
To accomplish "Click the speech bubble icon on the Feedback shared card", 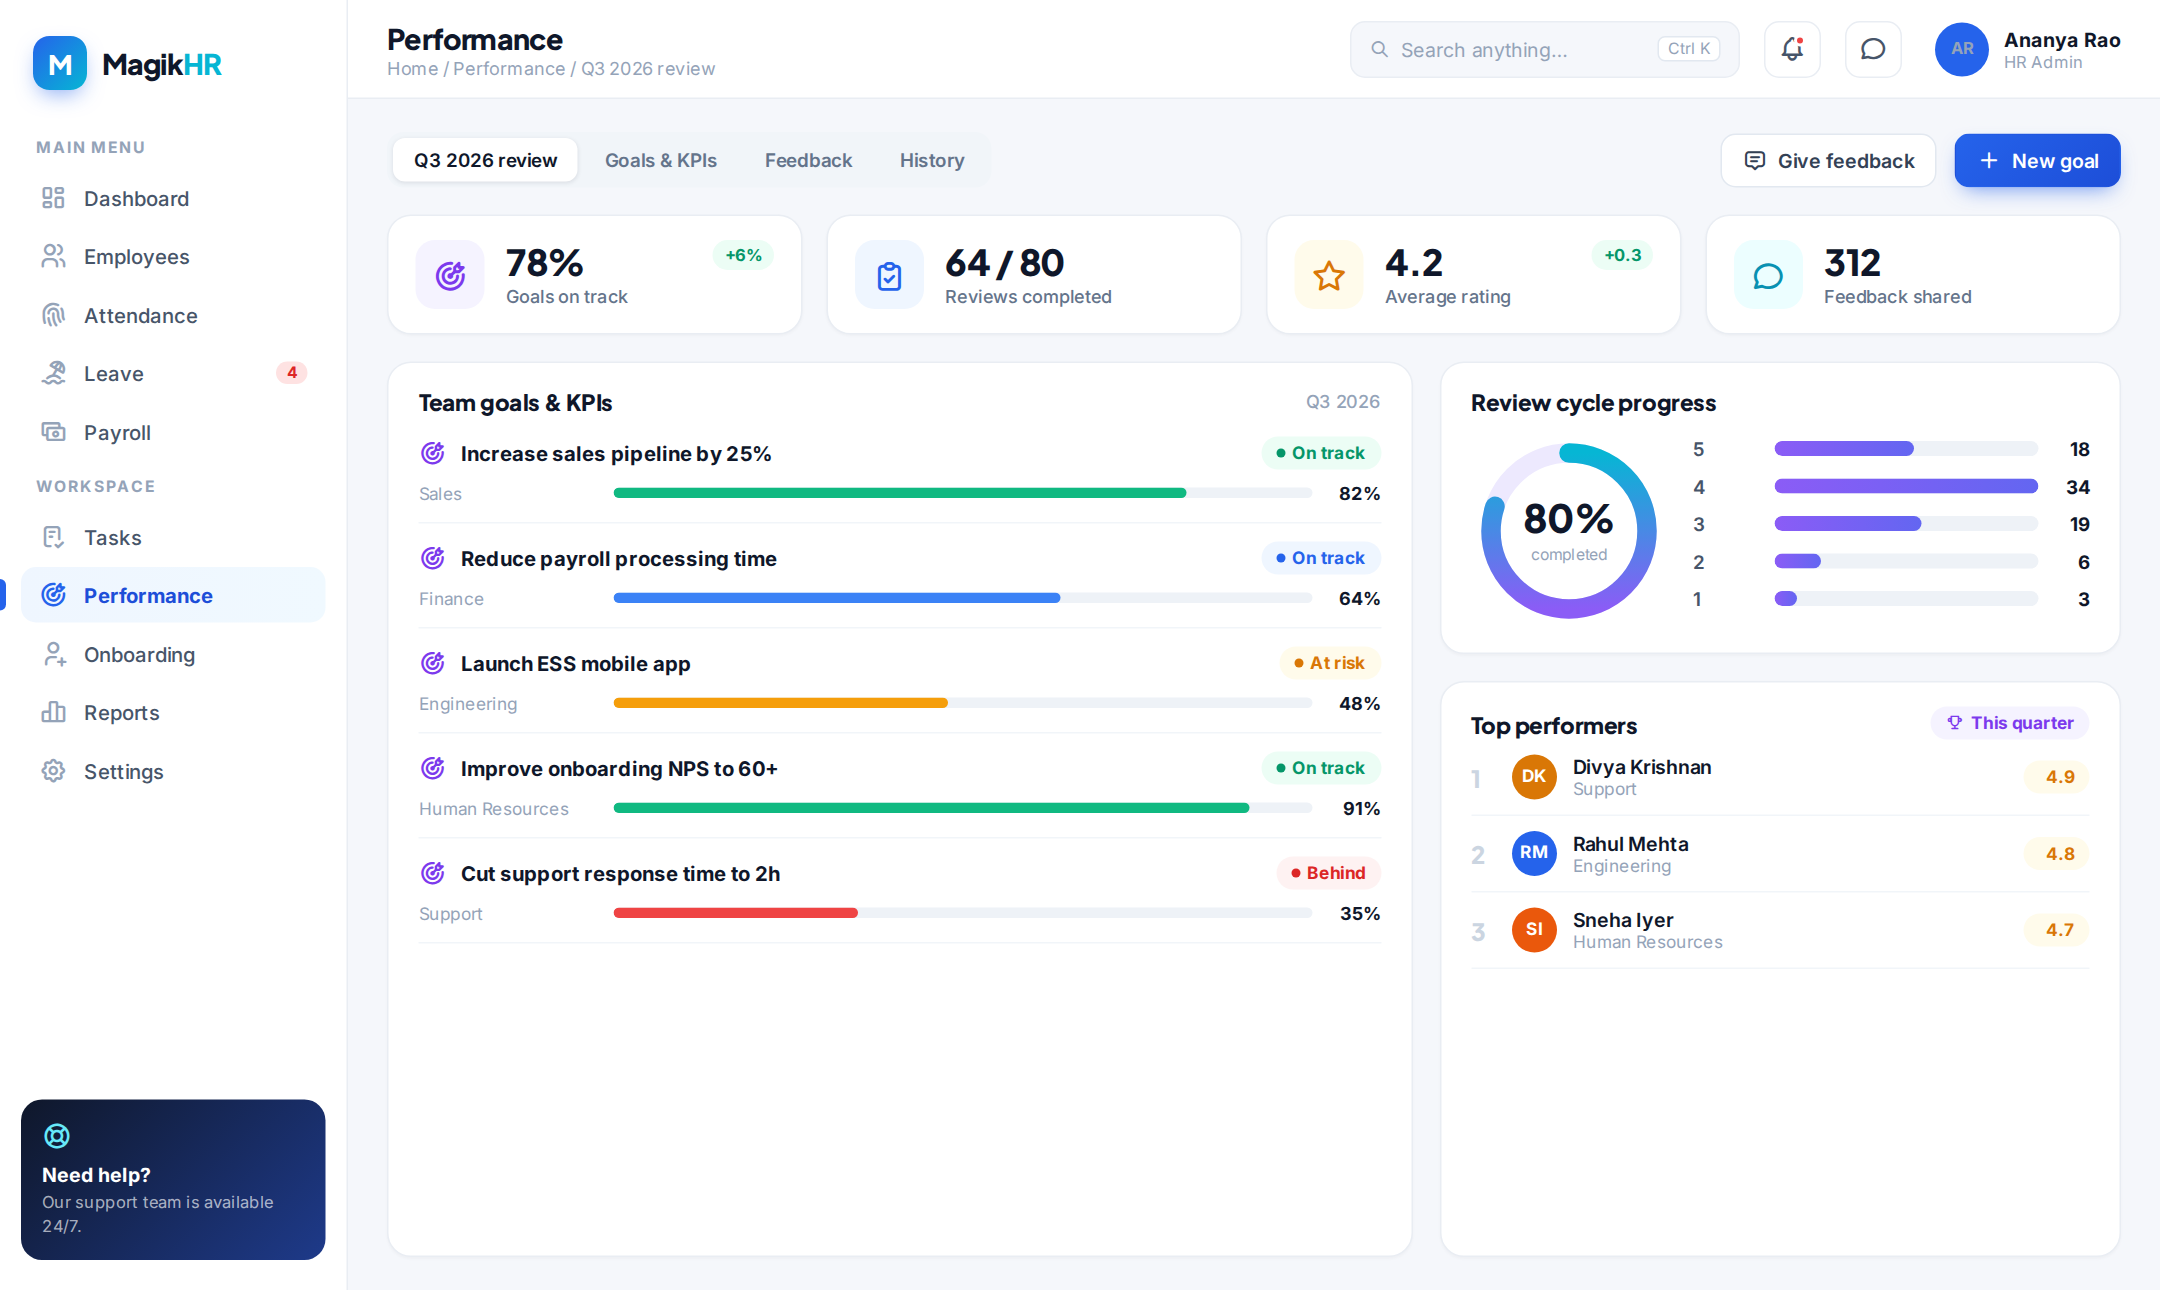I will 1768,275.
